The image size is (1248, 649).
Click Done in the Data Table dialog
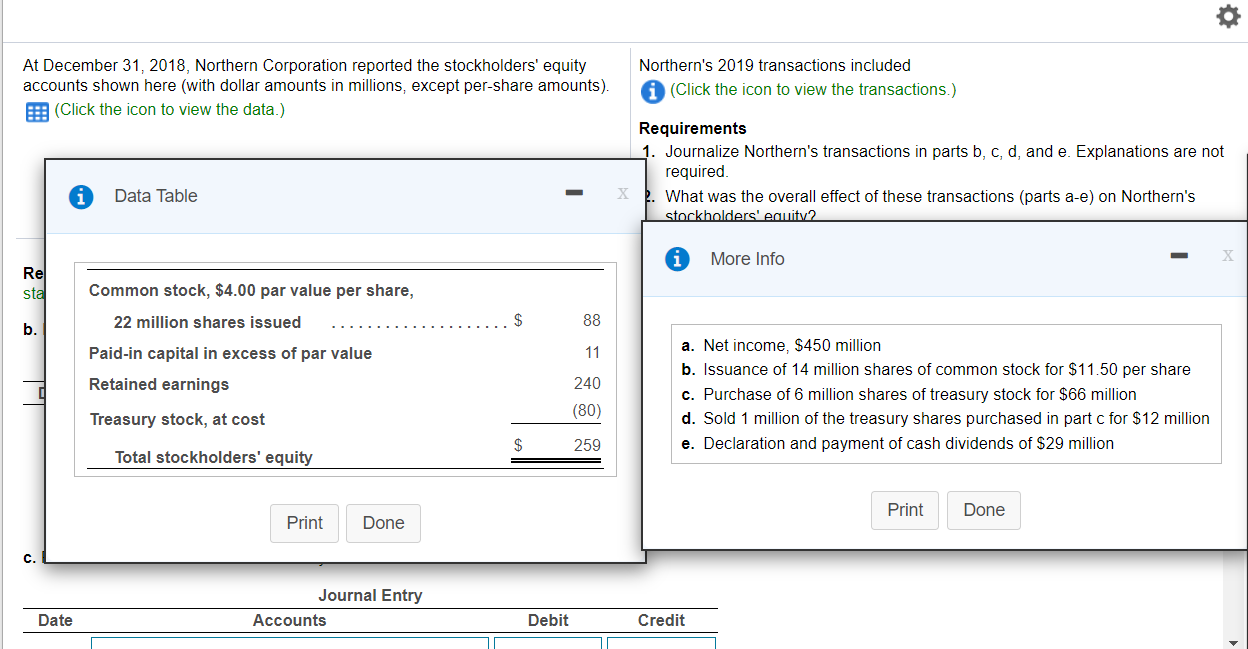point(383,523)
